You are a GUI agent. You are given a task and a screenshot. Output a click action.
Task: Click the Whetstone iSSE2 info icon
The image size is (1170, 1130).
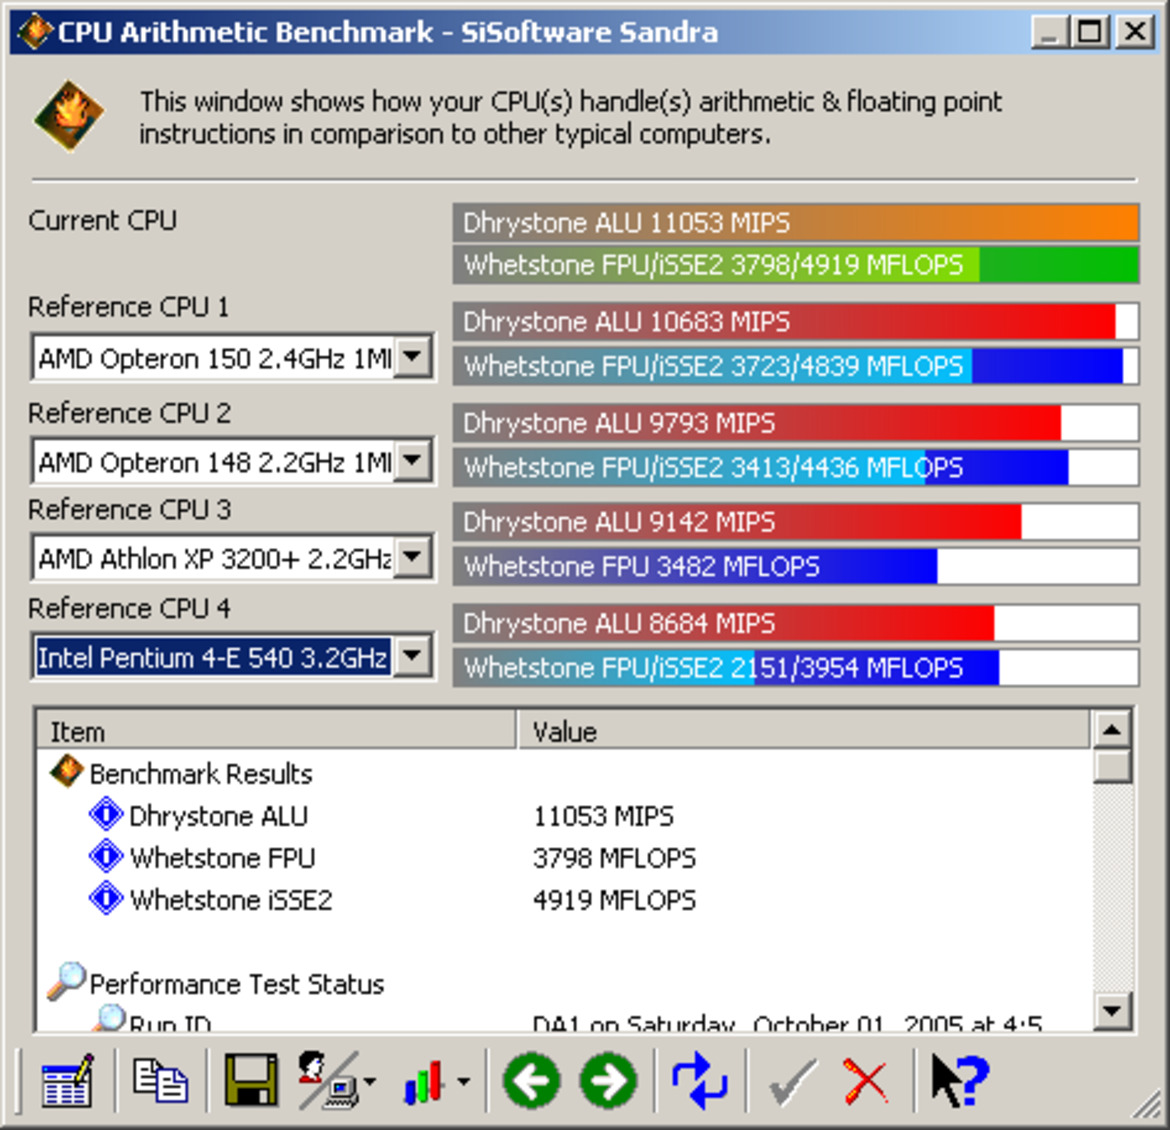(x=106, y=898)
